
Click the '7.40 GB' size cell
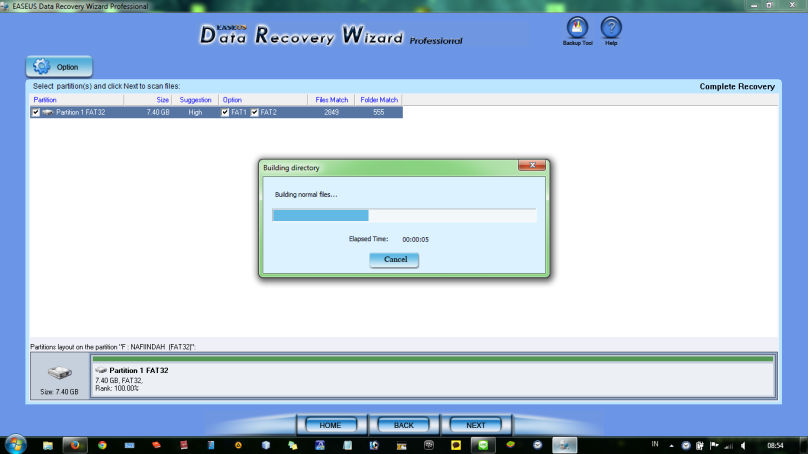coord(158,112)
